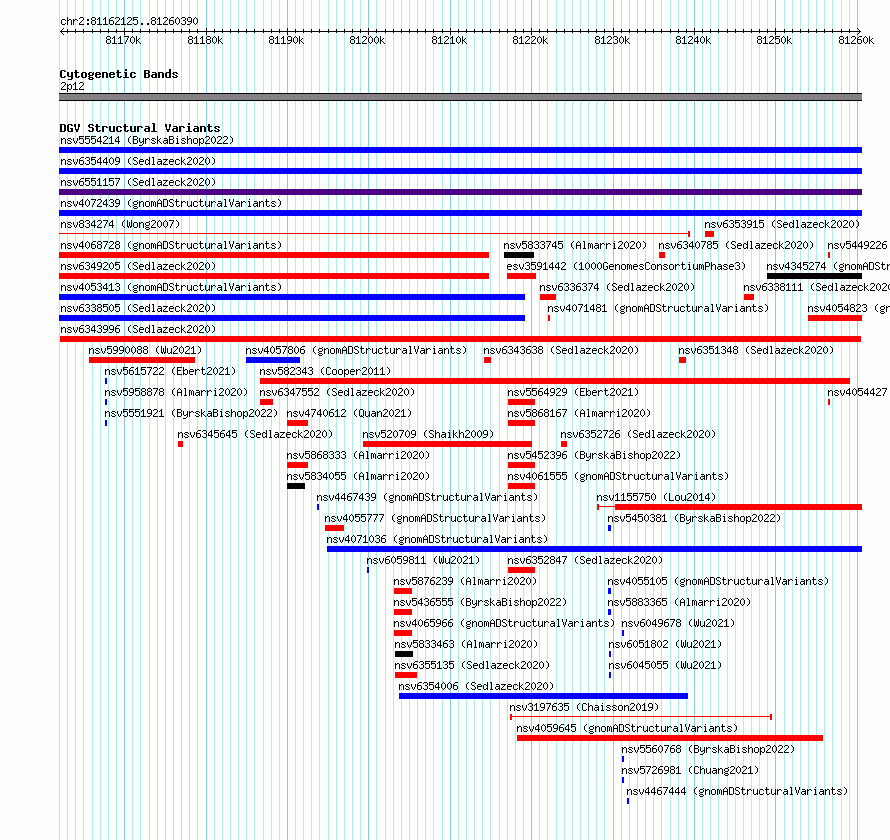Open the nsv6351348 (Sedlazeck2020) label
Screen dimensions: 890x840
(x=756, y=350)
